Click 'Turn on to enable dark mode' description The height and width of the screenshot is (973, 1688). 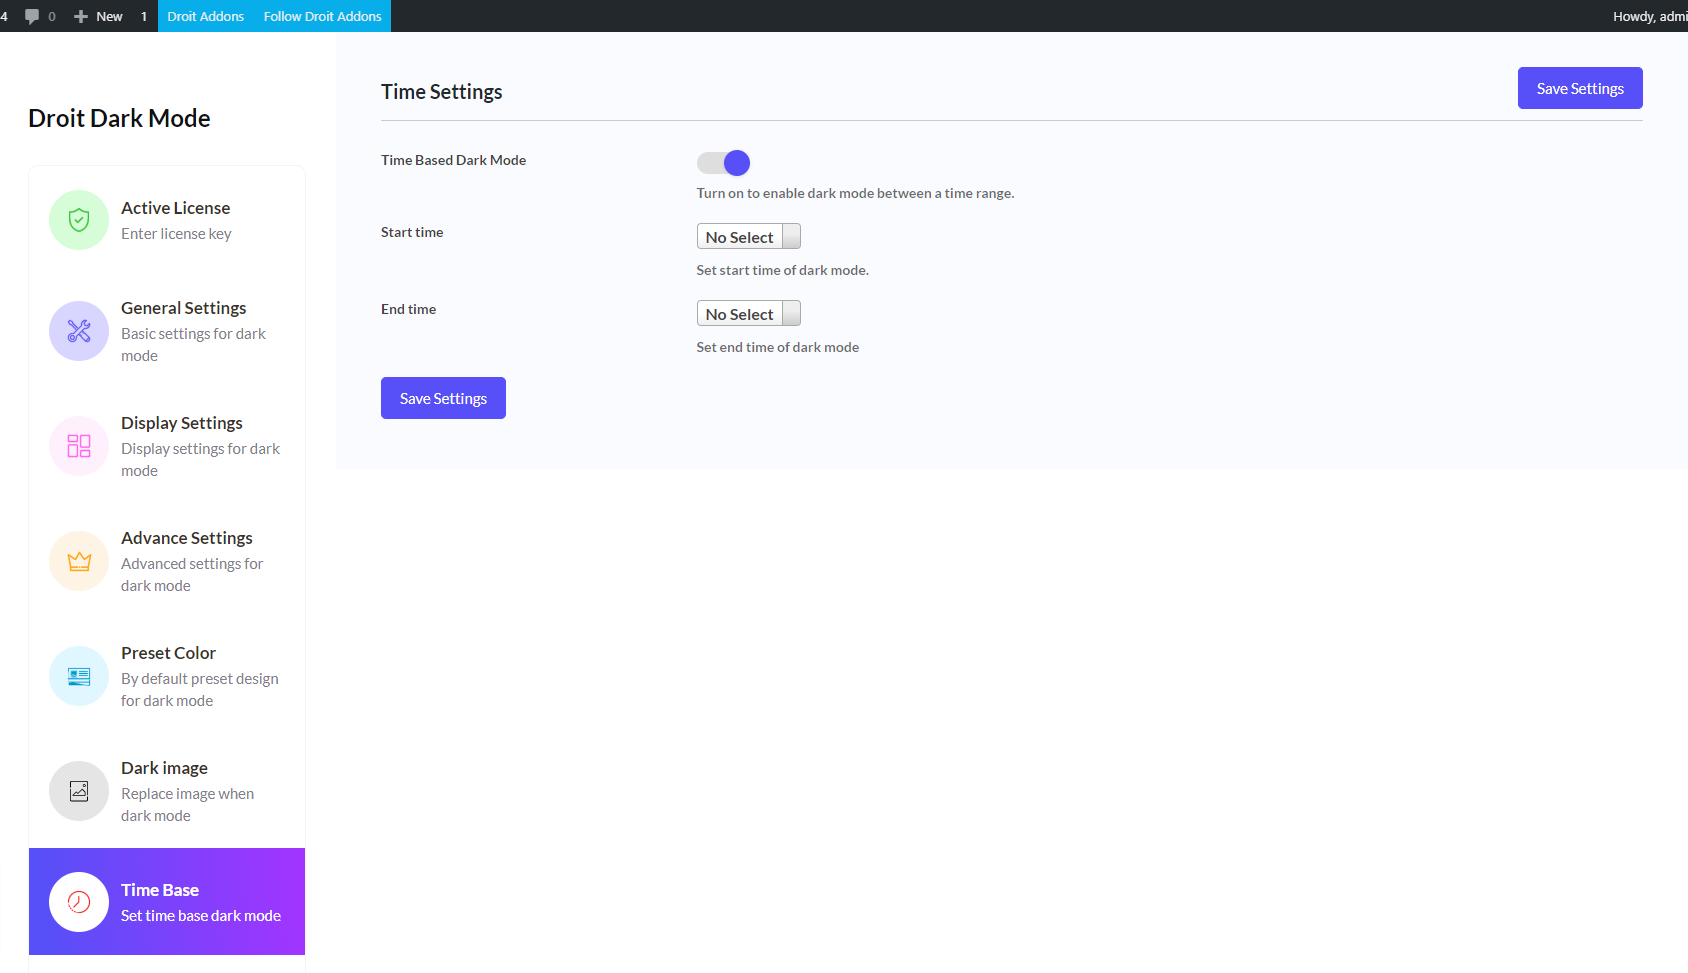tap(856, 193)
